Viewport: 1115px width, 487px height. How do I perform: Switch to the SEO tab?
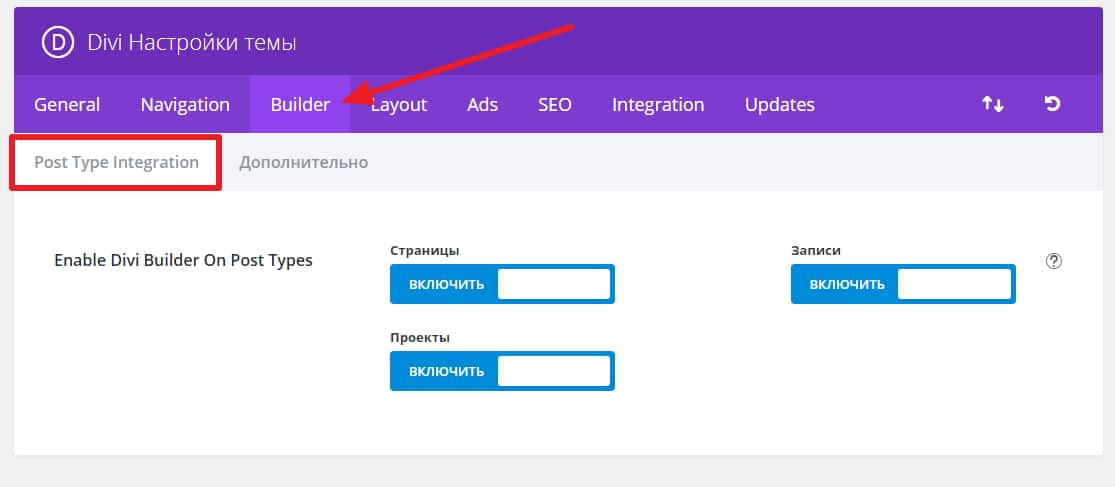(555, 104)
